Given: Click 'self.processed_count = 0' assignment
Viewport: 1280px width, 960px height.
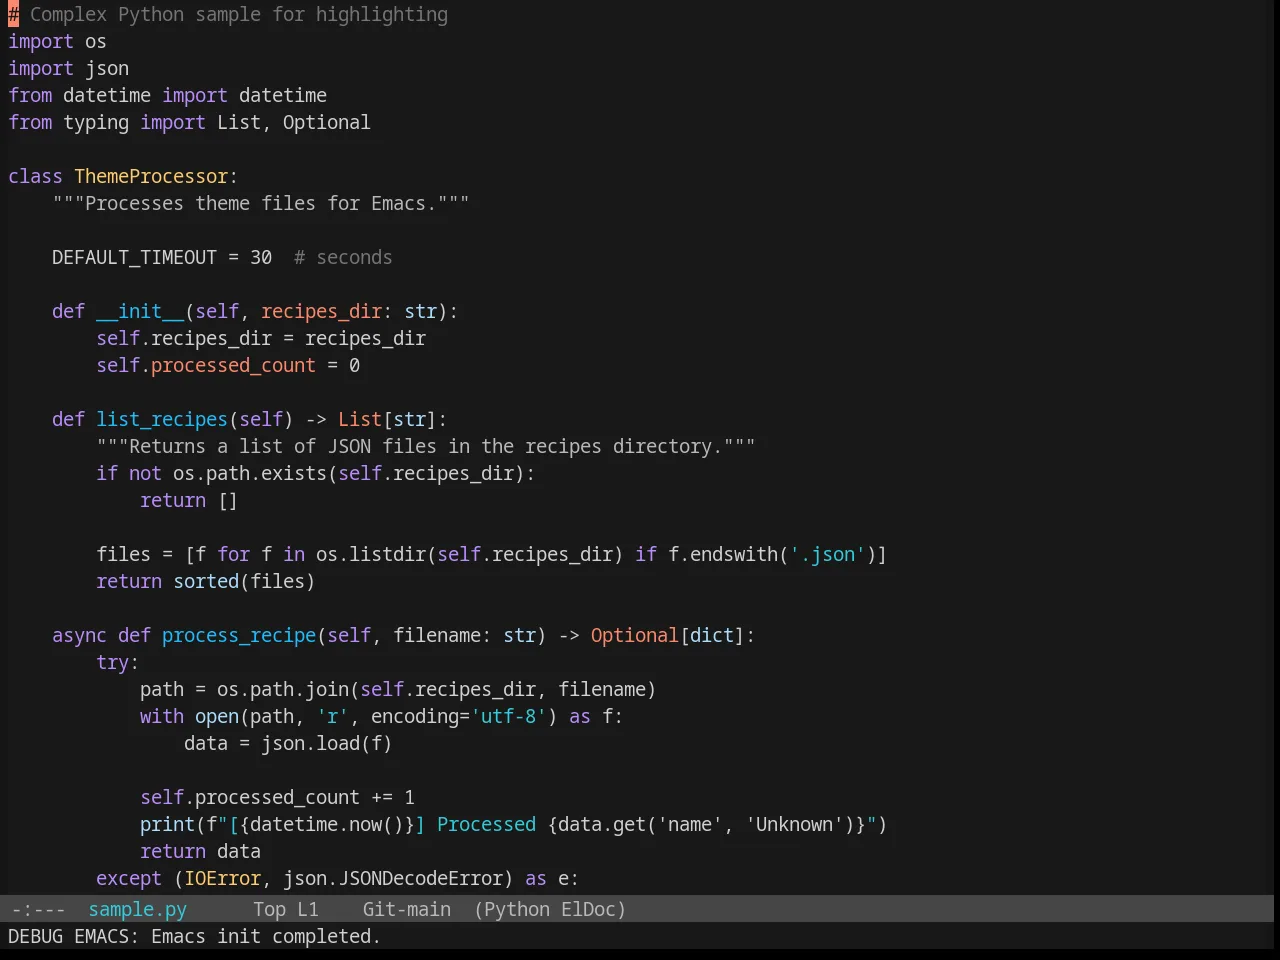Looking at the screenshot, I should click(x=228, y=365).
